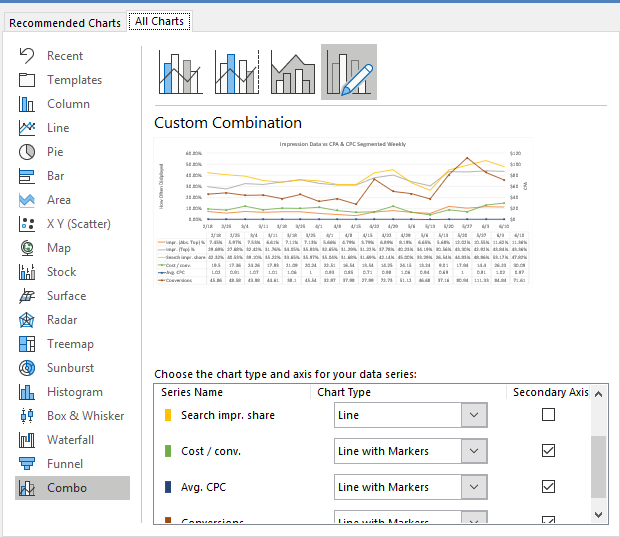Open the Pie chart category

(55, 152)
